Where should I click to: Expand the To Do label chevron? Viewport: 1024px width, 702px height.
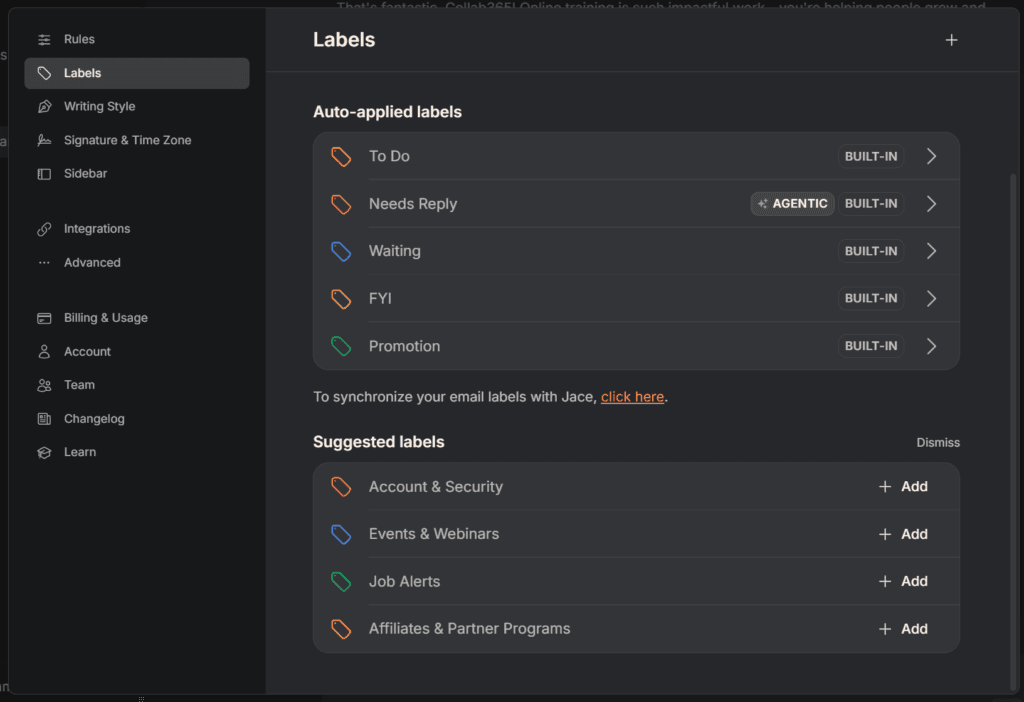(x=931, y=156)
